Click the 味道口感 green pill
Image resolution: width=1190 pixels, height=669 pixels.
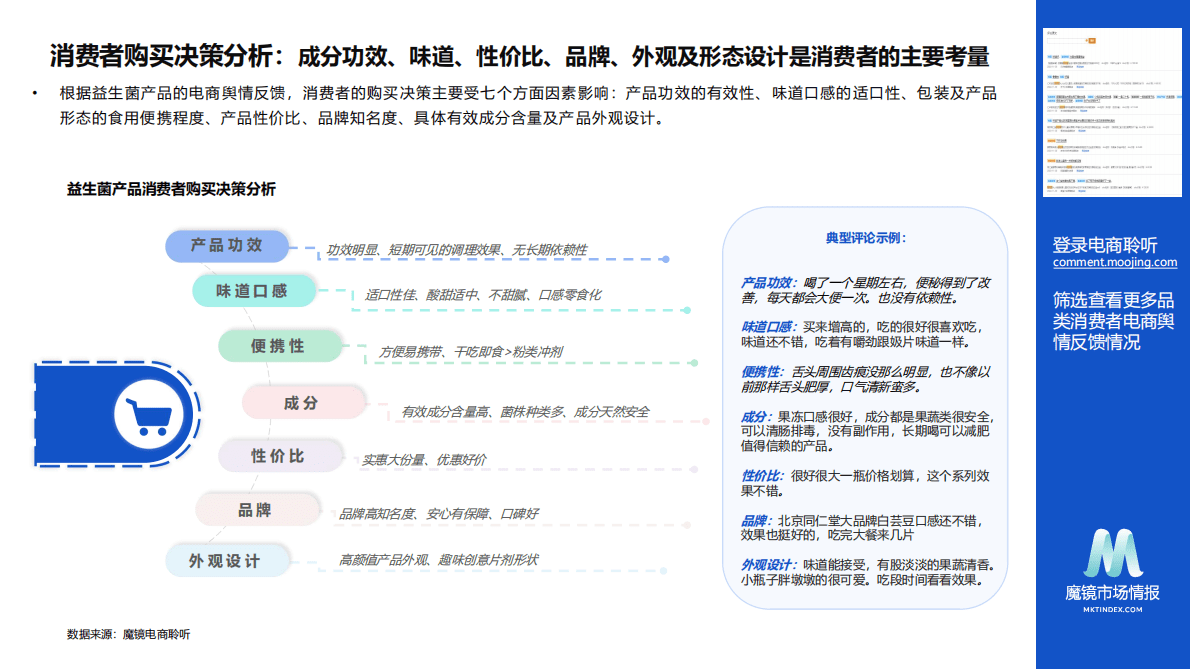click(254, 289)
